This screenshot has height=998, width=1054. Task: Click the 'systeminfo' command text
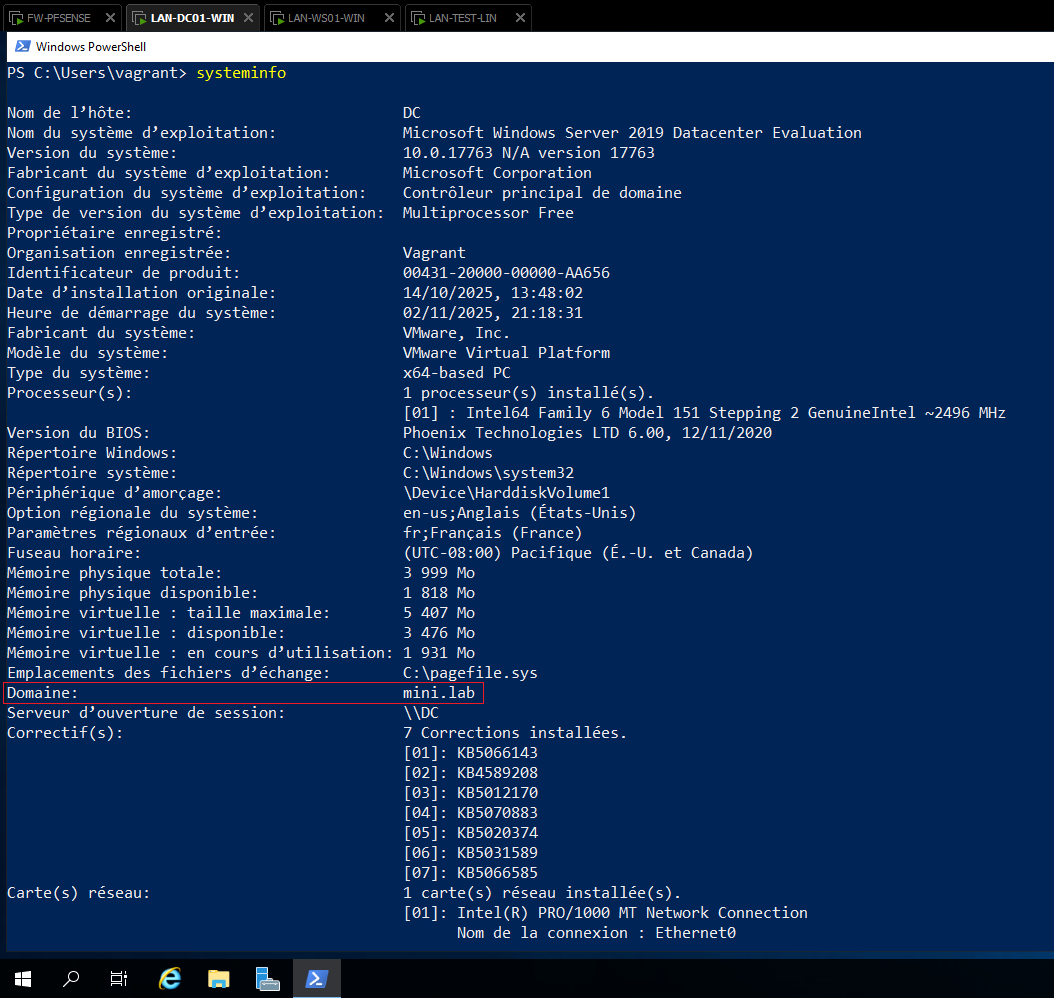click(x=241, y=73)
